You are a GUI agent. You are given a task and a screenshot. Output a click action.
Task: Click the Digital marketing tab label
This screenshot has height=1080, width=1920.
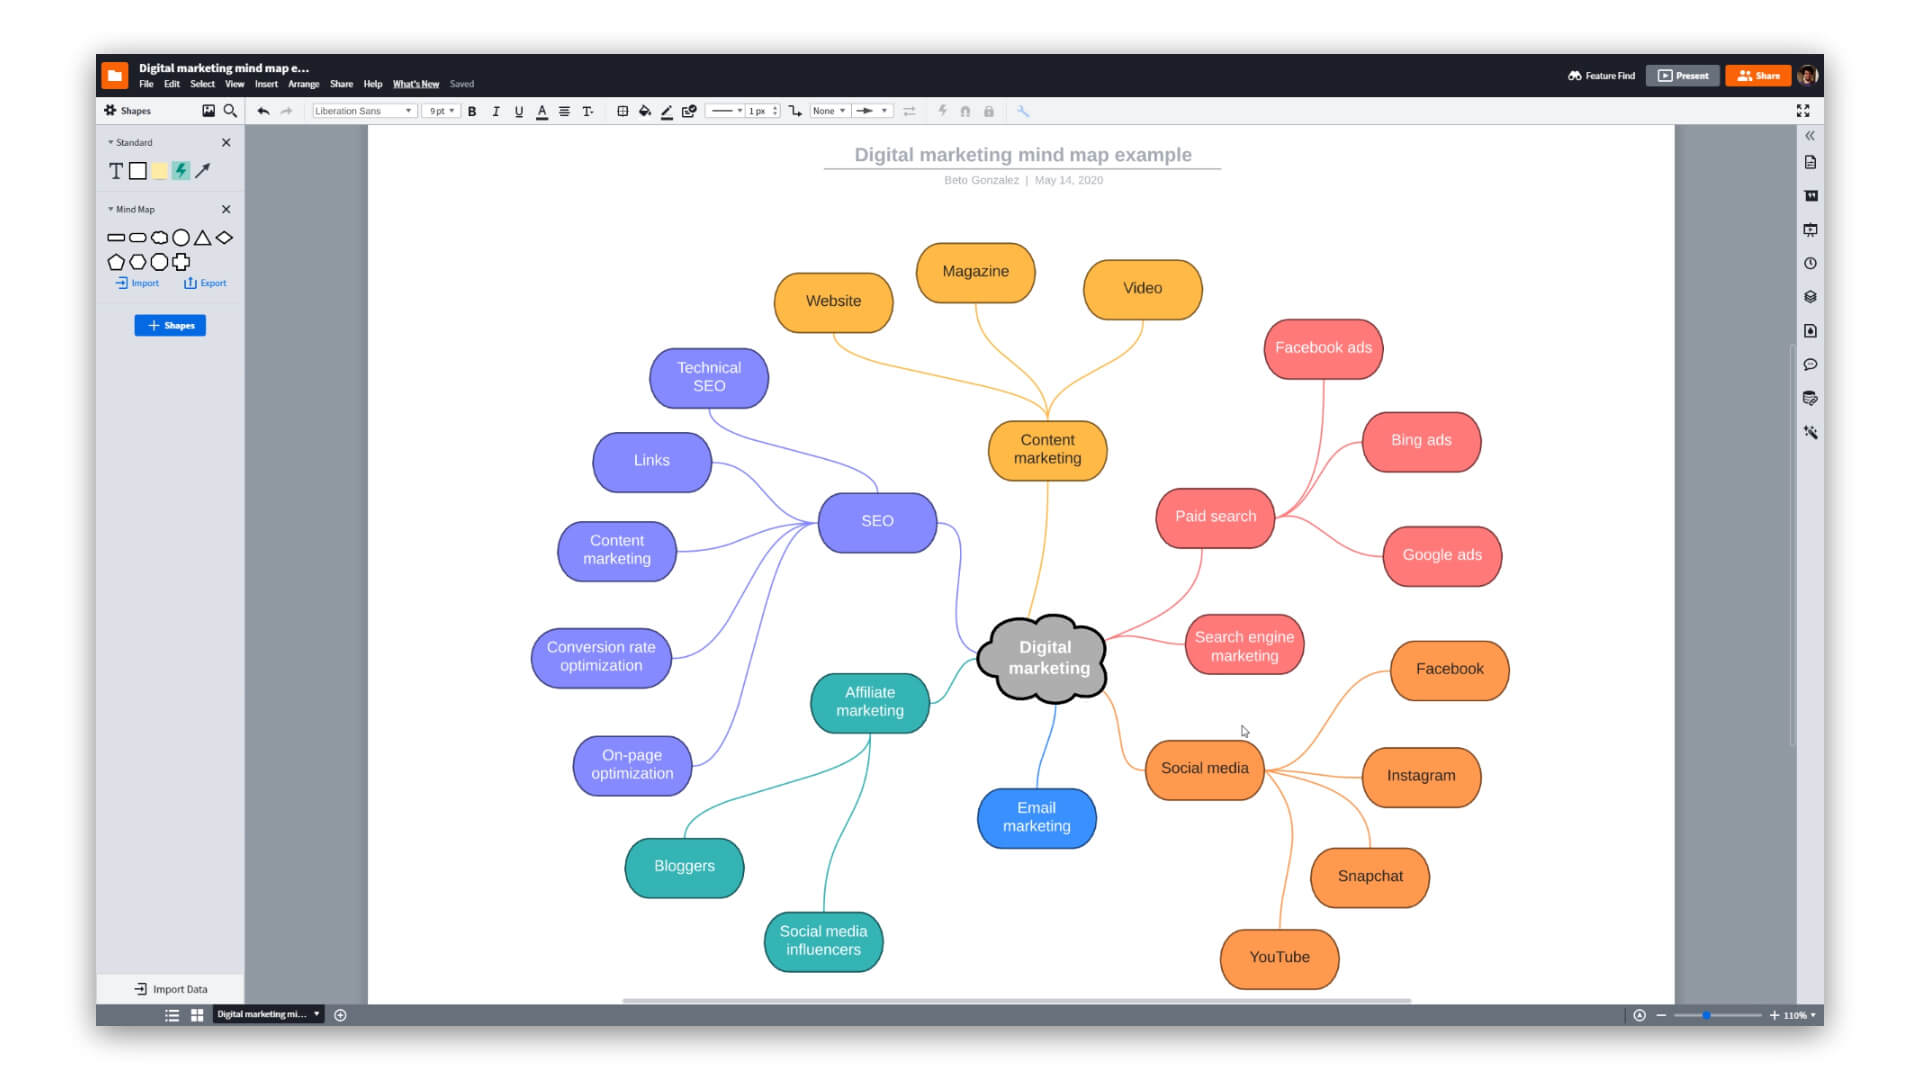pyautogui.click(x=262, y=1014)
